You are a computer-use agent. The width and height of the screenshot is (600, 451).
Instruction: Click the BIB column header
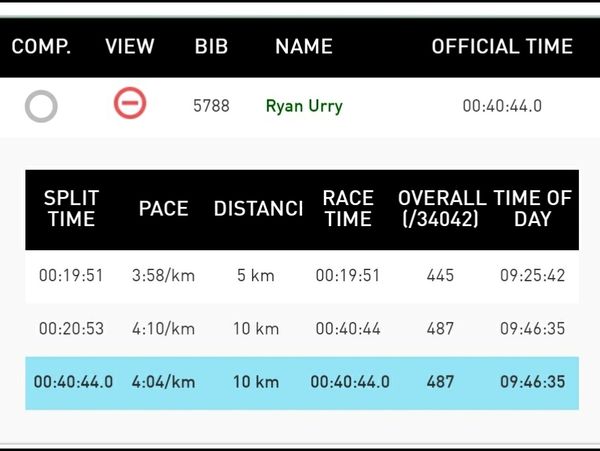click(x=211, y=47)
